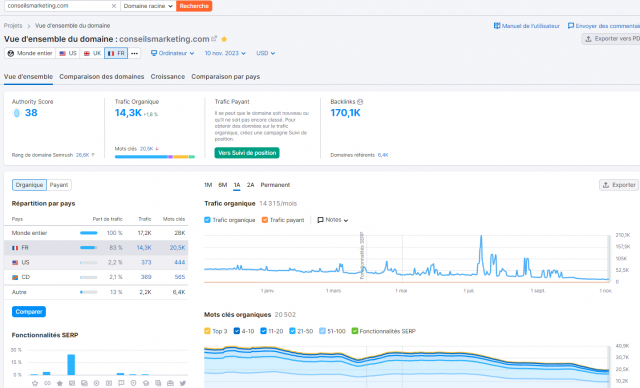Click the organic keywords distribution color bar

(x=155, y=157)
